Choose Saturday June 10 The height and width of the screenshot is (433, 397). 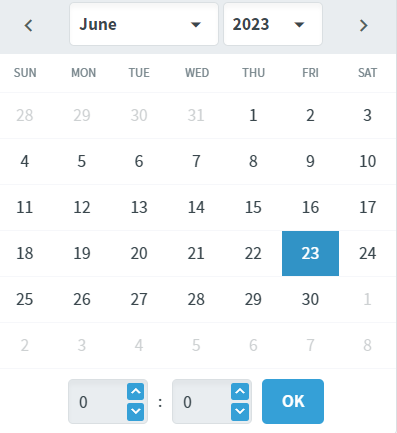point(368,161)
